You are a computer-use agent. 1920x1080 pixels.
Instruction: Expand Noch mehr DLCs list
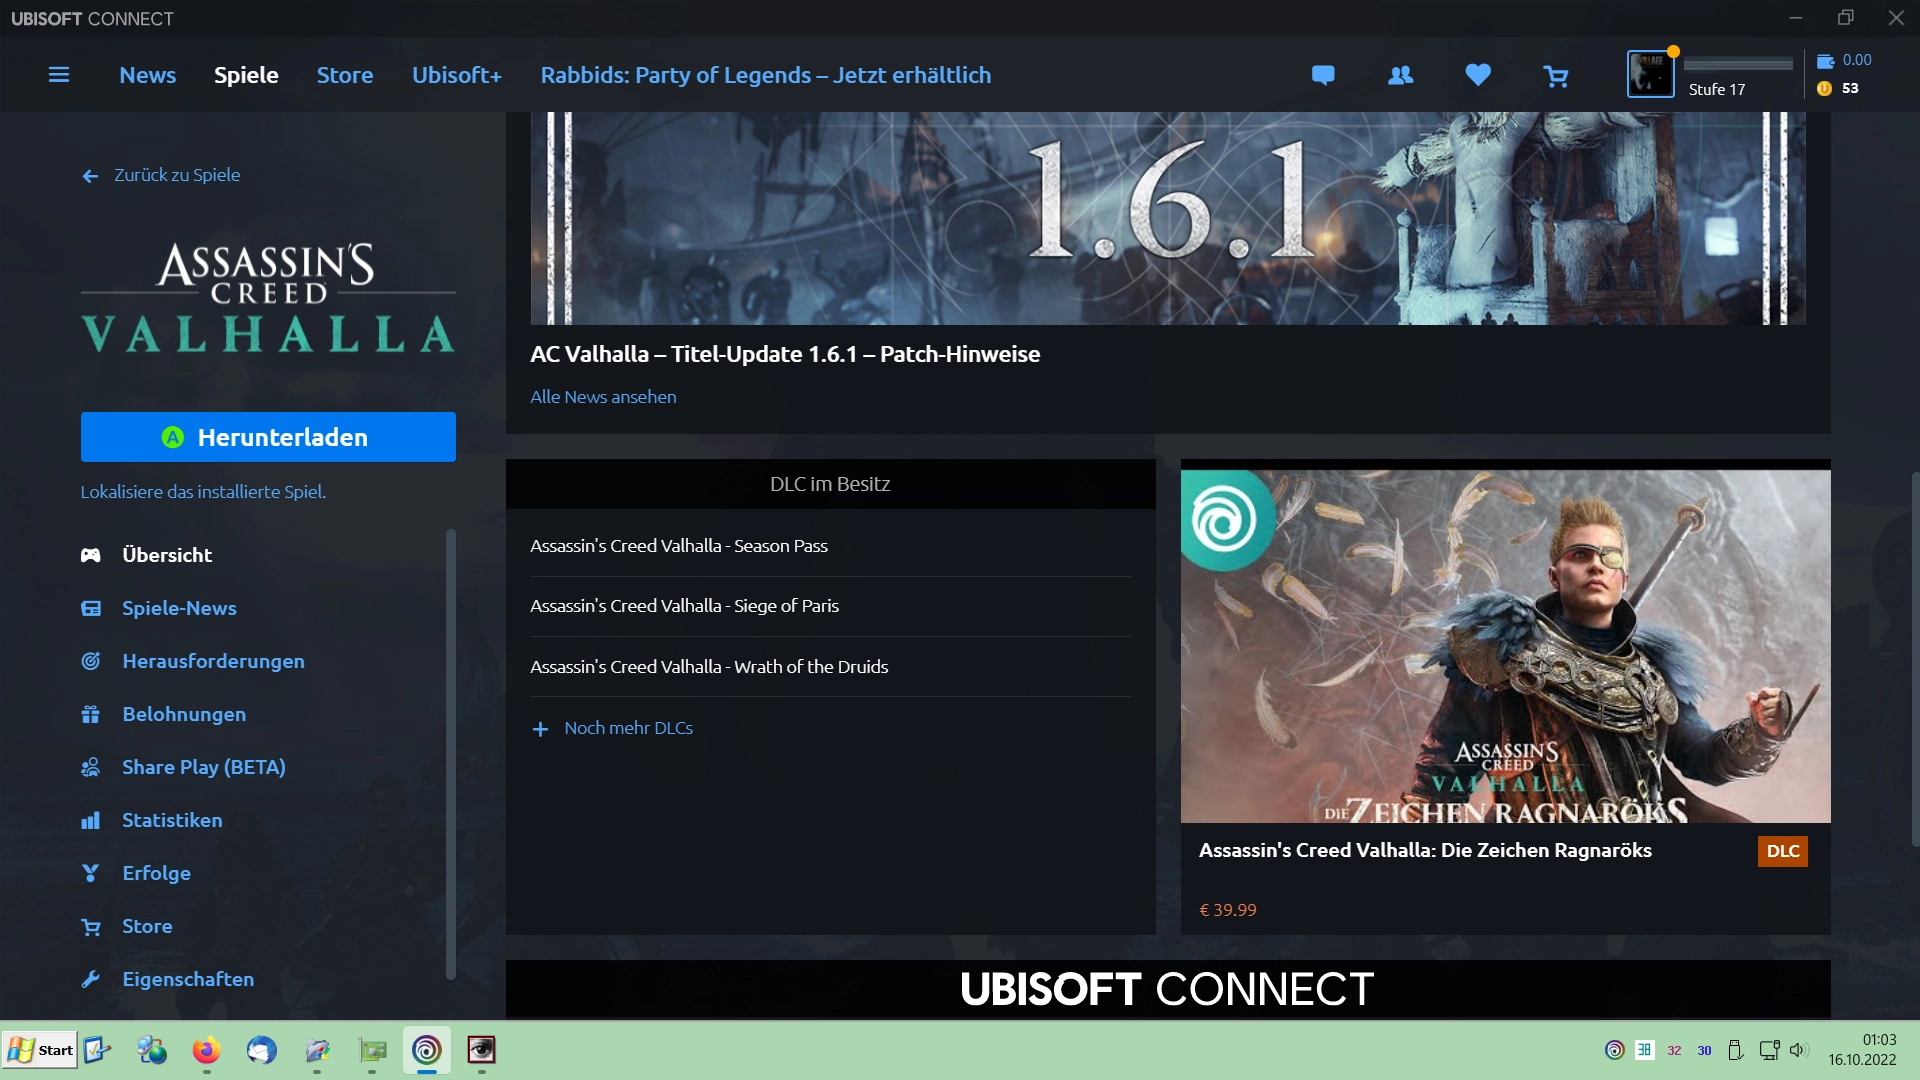[x=612, y=728]
